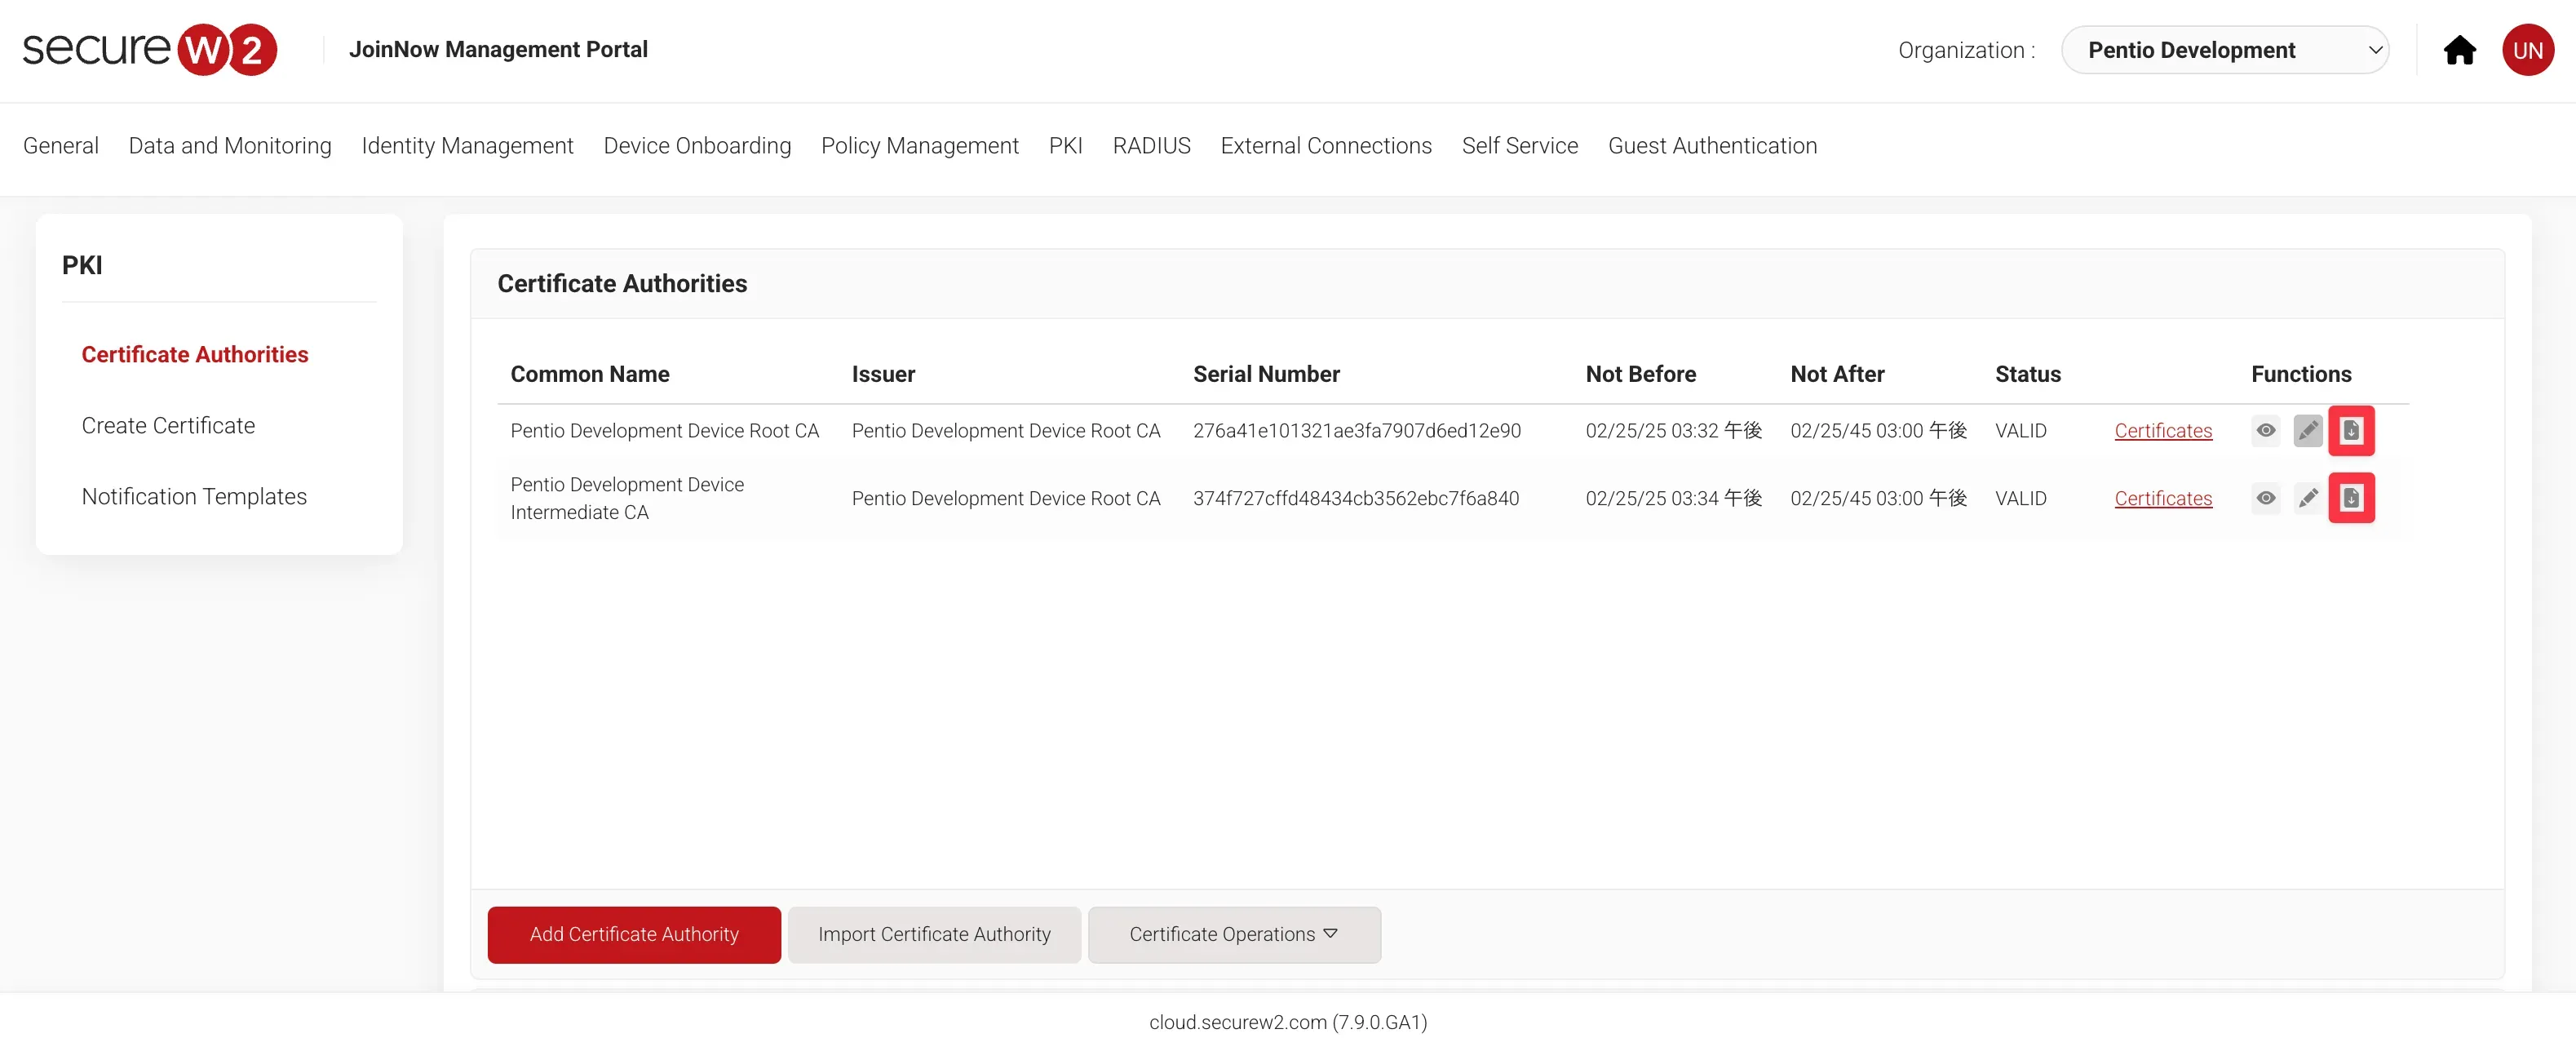Open the Device Onboarding menu
The image size is (2576, 1047).
(x=697, y=146)
